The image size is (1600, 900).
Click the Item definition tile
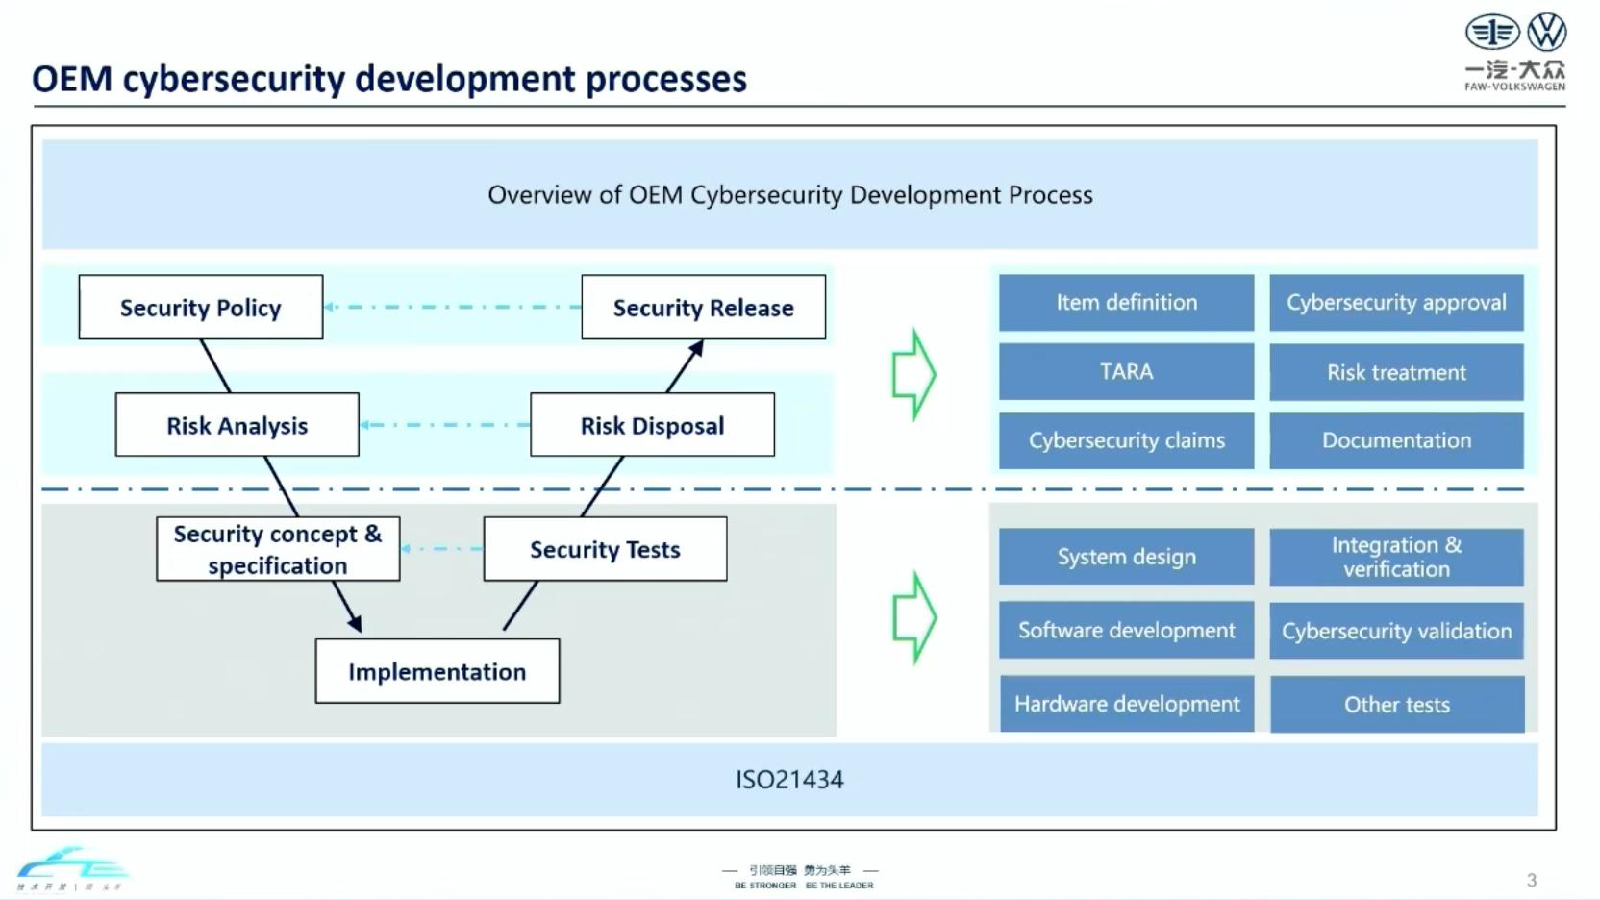(1127, 302)
